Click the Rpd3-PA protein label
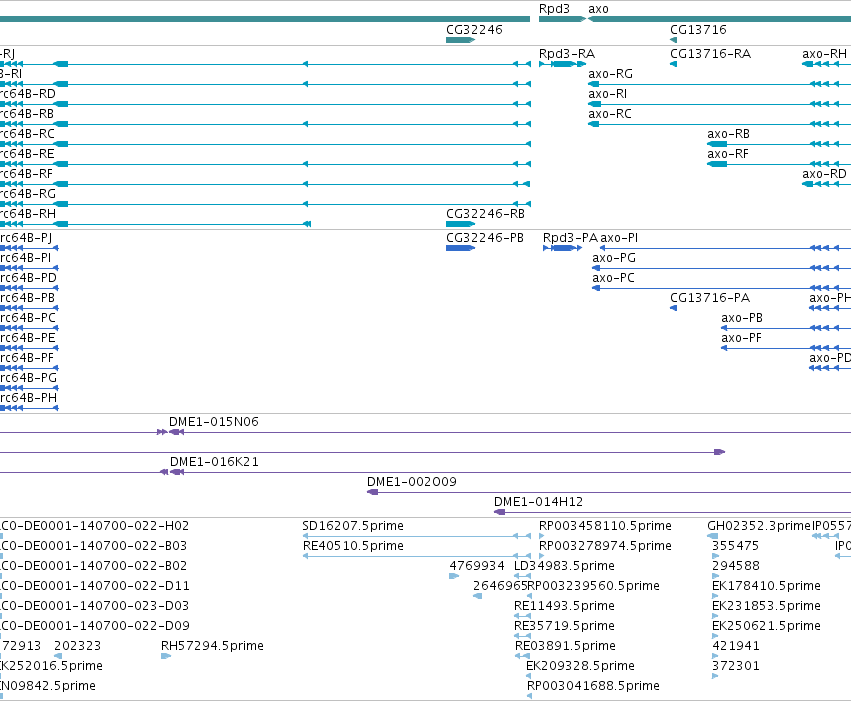Screen dimensions: 851x701 (570, 238)
